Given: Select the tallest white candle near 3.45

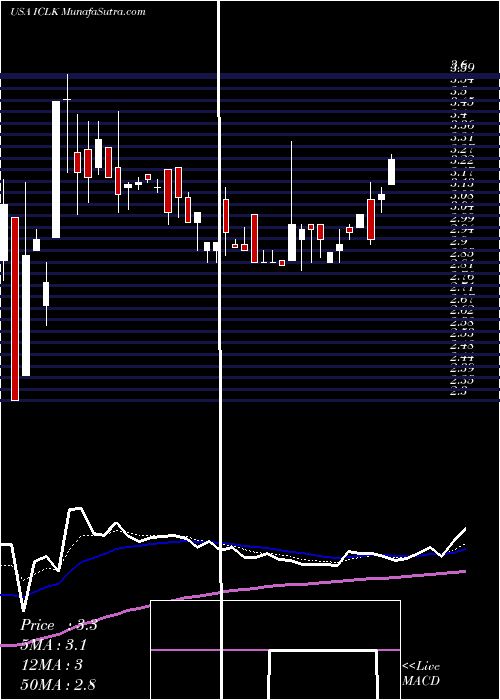Looking at the screenshot, I should (x=56, y=169).
